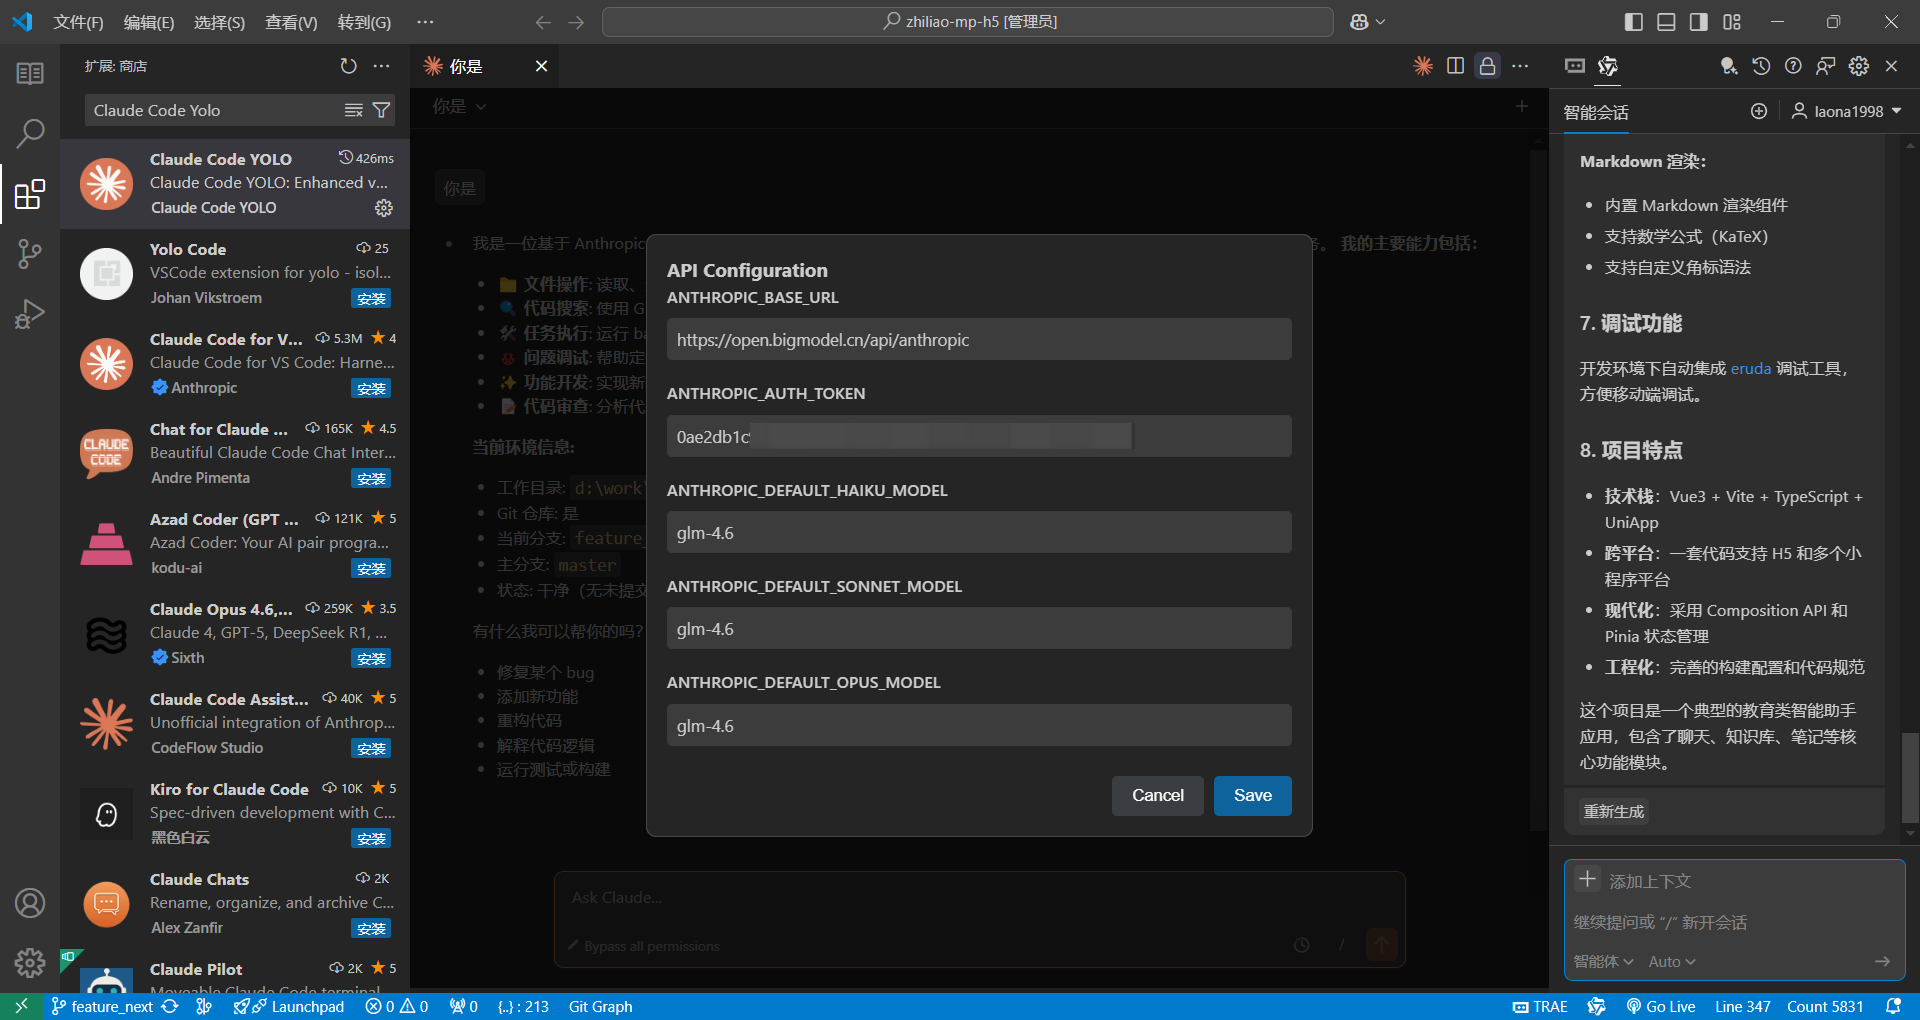
Task: Open the Auto model dropdown
Action: 1672,961
